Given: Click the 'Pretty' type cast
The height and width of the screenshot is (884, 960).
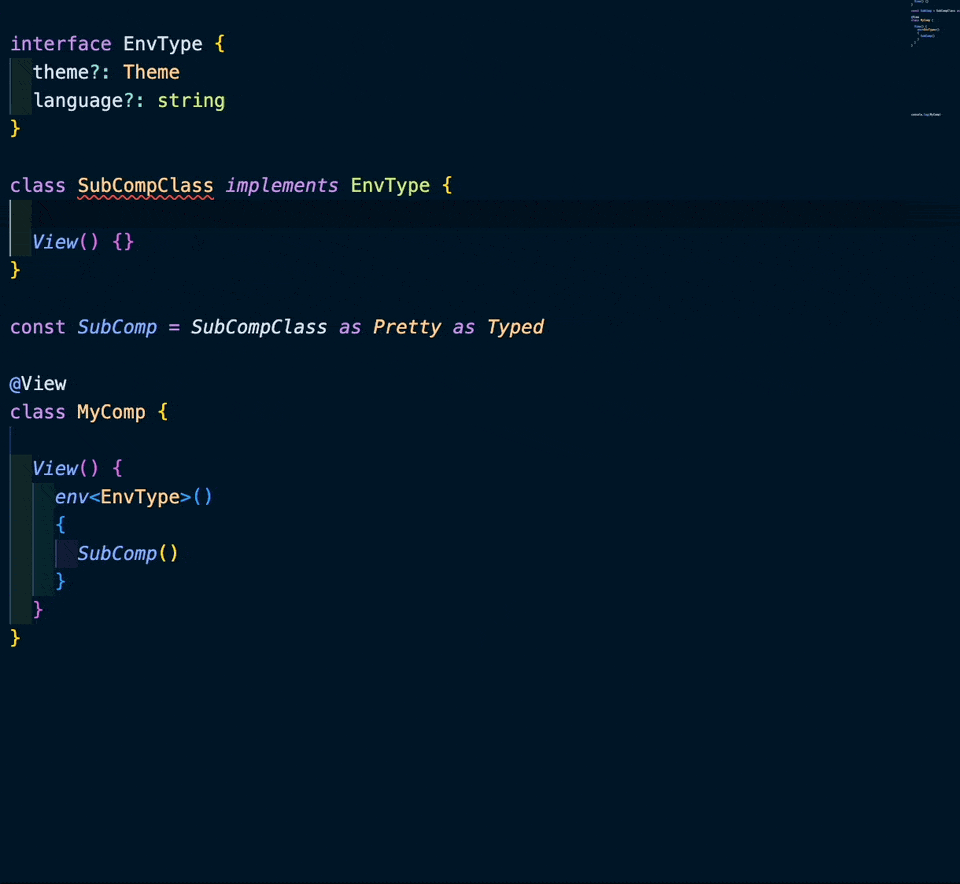Looking at the screenshot, I should coord(407,327).
